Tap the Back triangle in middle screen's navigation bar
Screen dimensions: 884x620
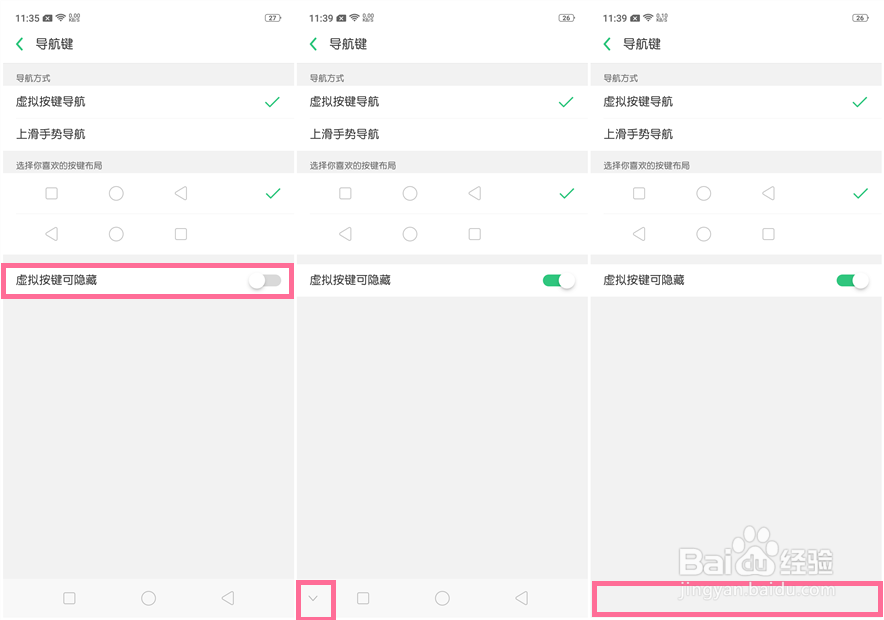(521, 597)
